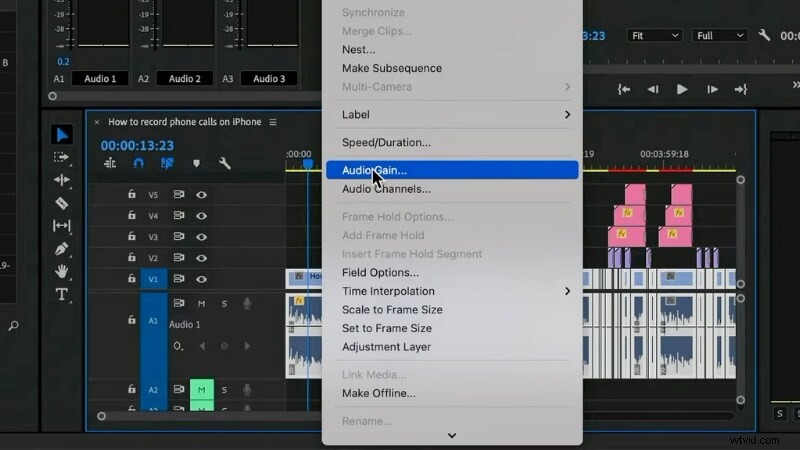The image size is (800, 450).
Task: Target the V1 video track
Action: pos(154,279)
